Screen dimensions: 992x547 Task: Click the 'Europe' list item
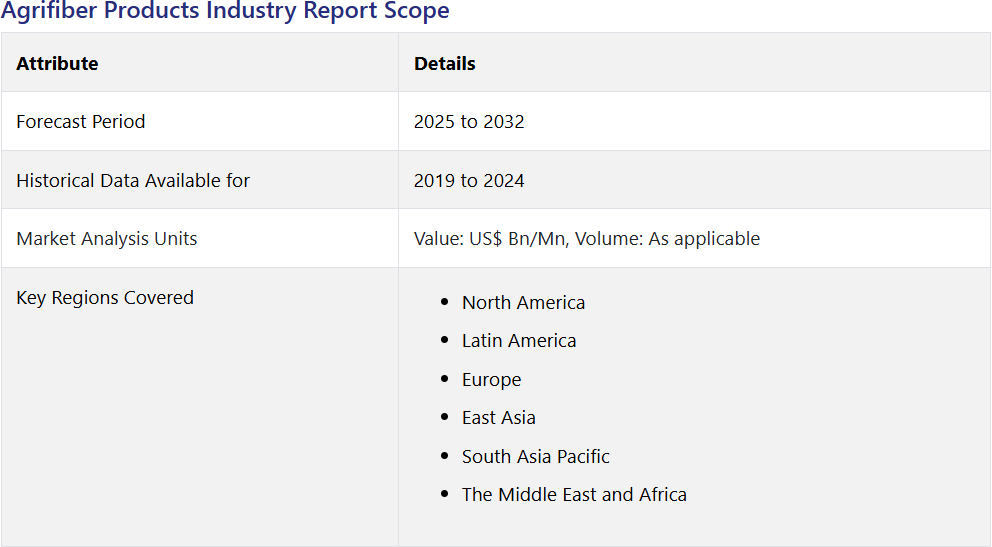pyautogui.click(x=492, y=379)
